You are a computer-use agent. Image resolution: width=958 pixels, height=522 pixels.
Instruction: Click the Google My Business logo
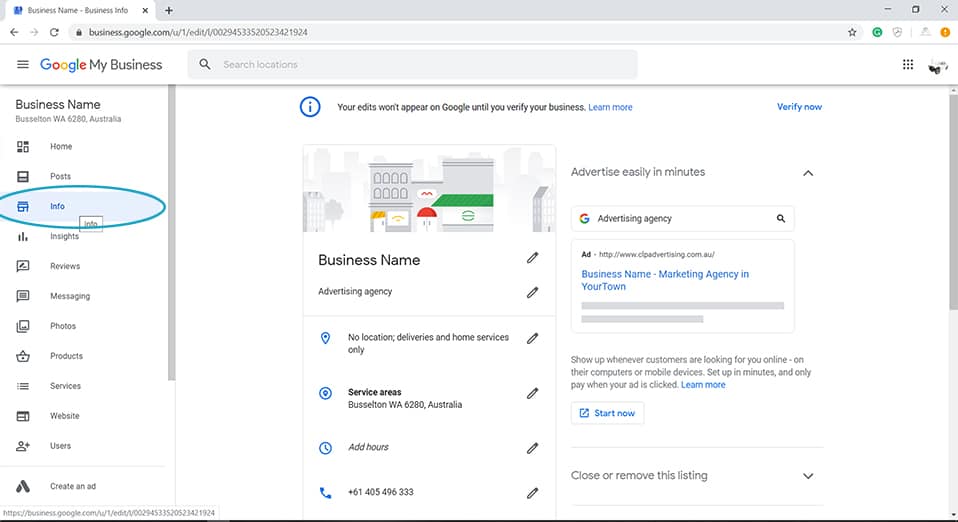[101, 65]
